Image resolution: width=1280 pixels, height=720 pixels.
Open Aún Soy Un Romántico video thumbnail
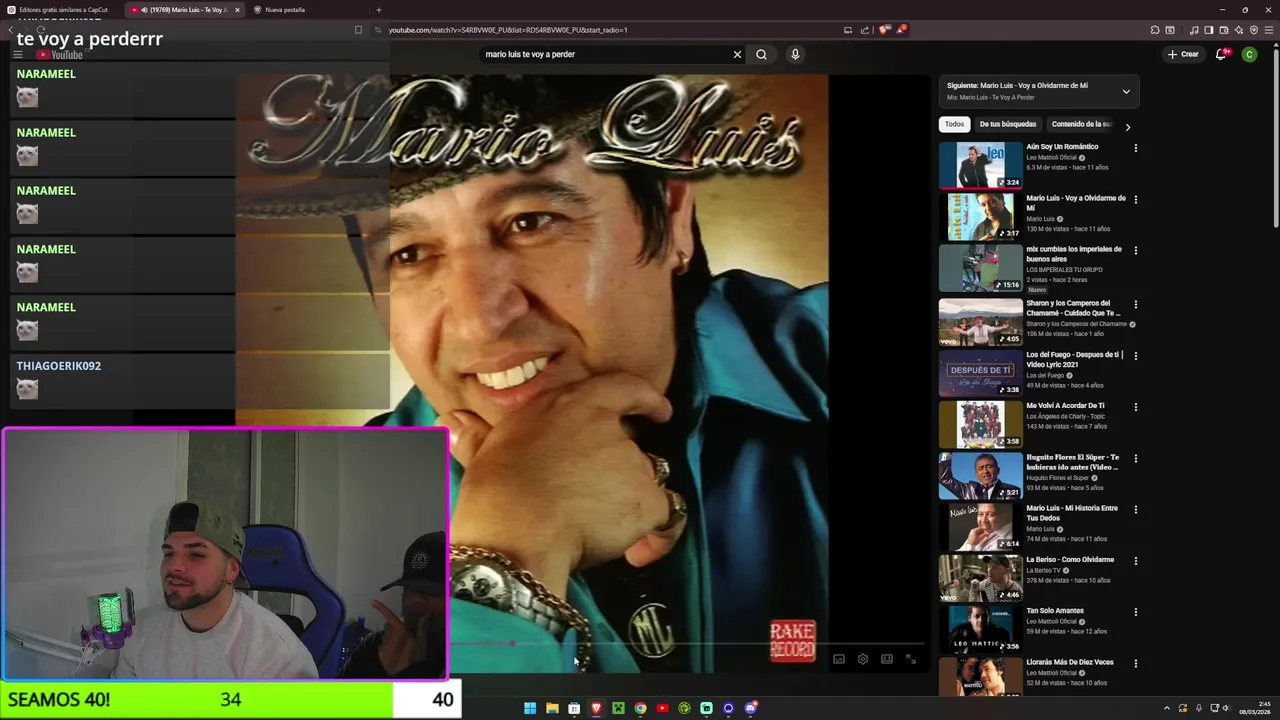[x=980, y=165]
